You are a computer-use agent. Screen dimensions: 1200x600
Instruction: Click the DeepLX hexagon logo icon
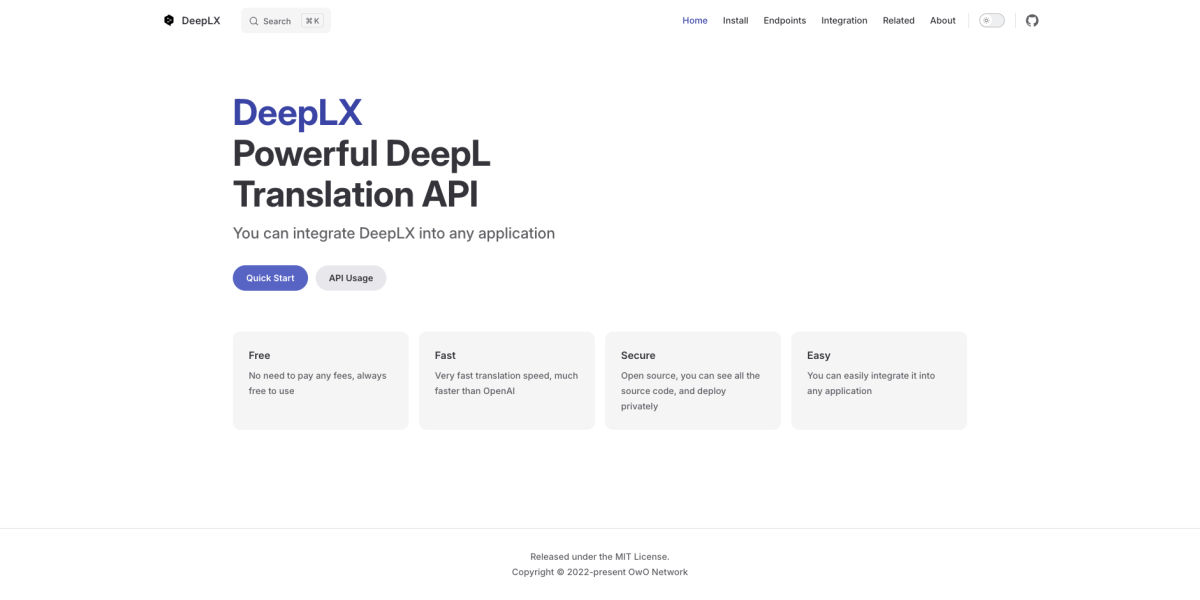(x=168, y=20)
